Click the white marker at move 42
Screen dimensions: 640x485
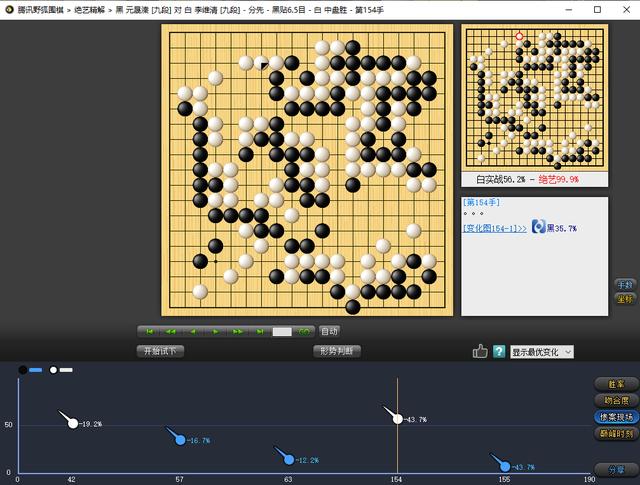point(73,423)
